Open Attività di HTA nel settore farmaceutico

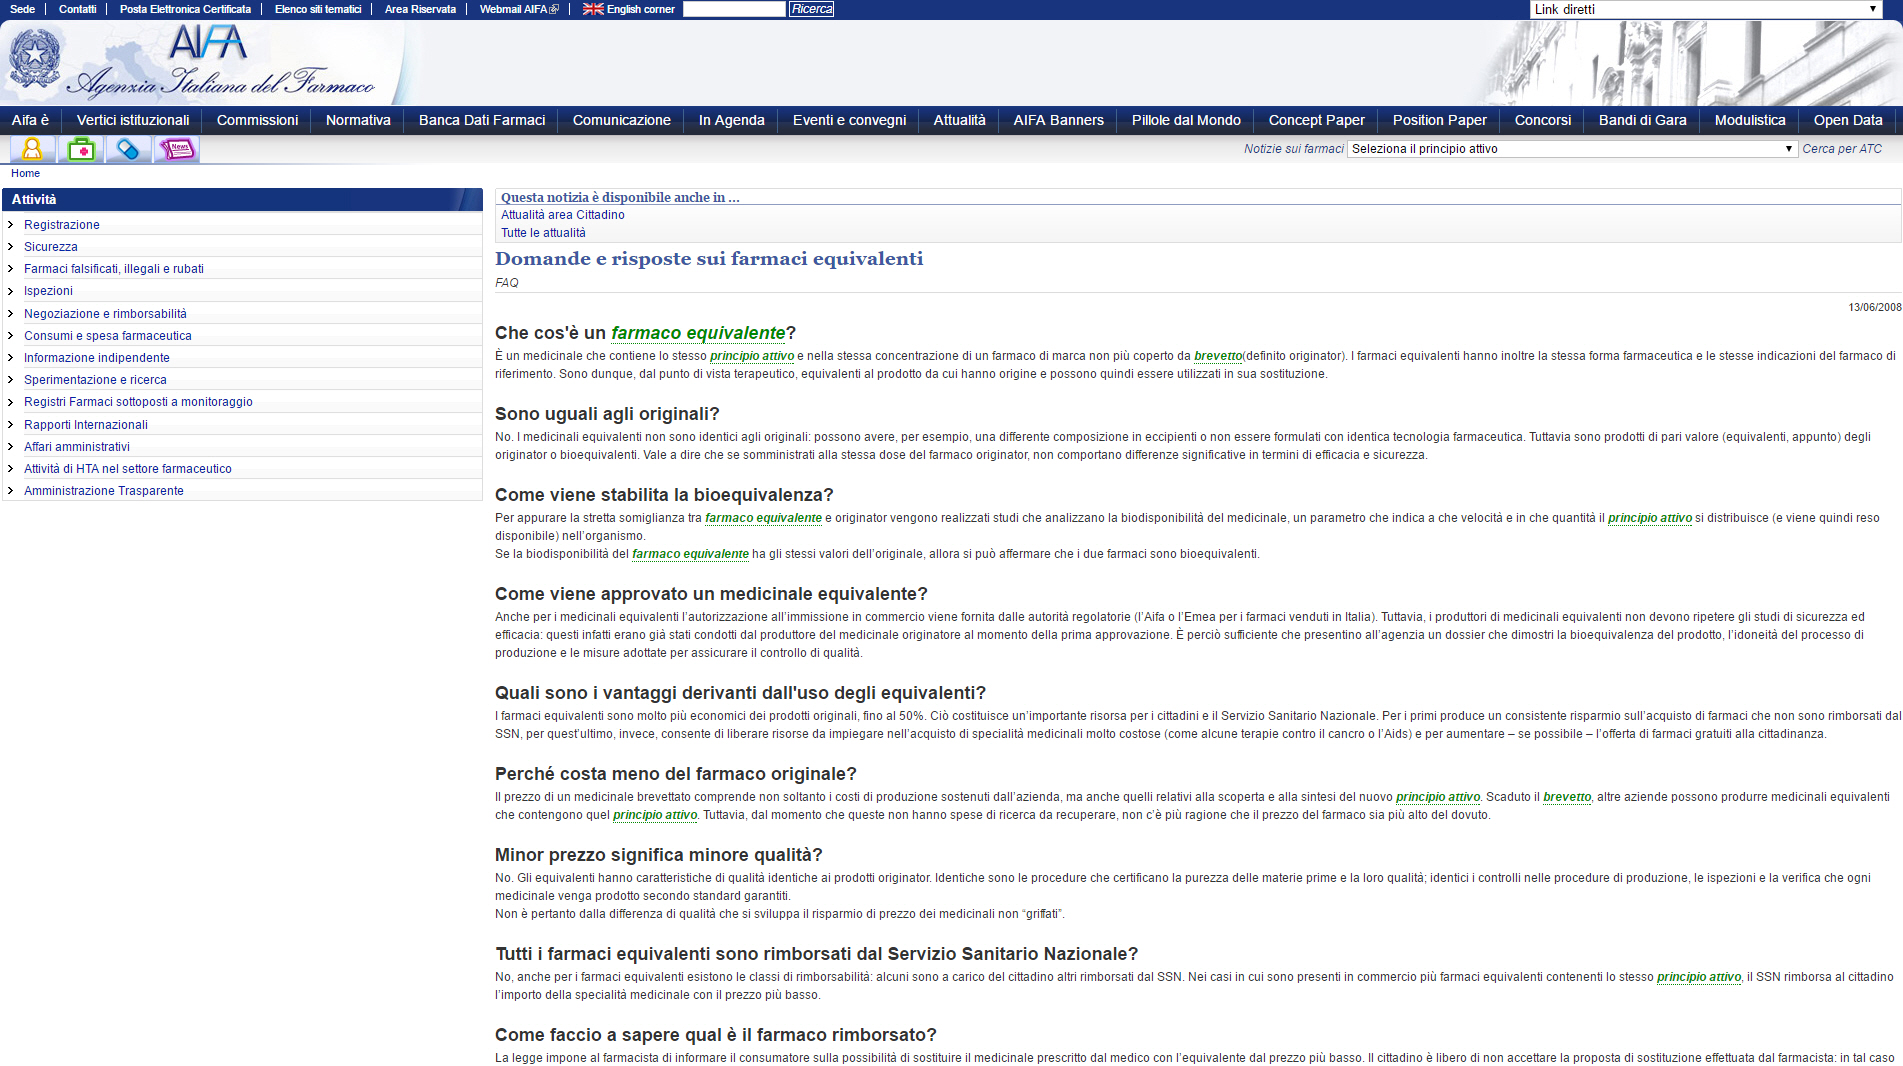coord(128,469)
